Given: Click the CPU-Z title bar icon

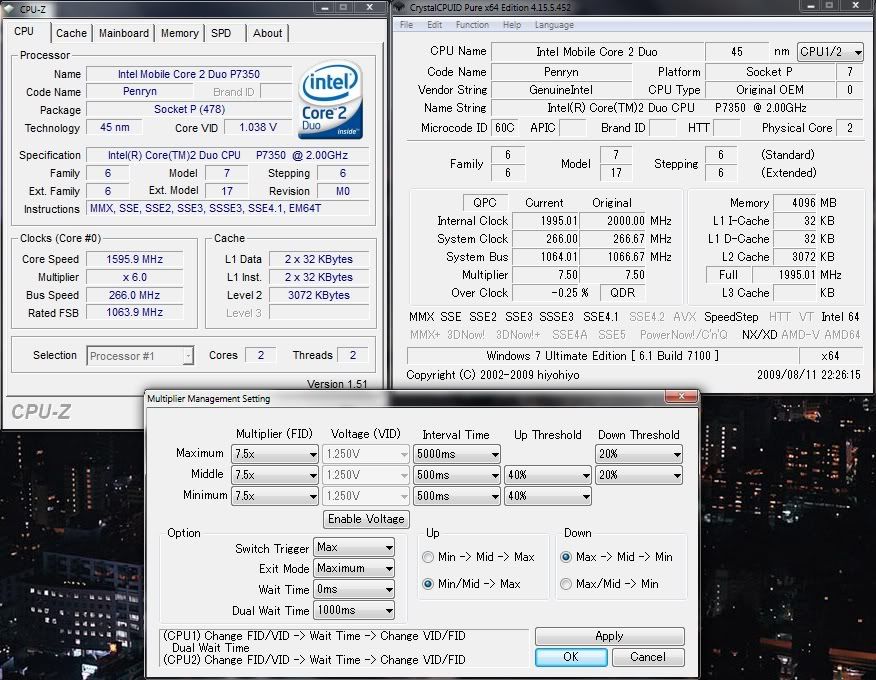Looking at the screenshot, I should point(8,8).
